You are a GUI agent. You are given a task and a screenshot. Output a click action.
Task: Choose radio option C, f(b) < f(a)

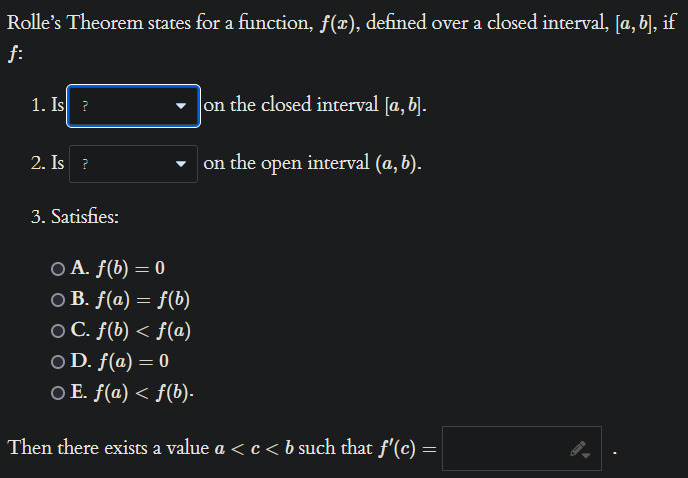(58, 331)
